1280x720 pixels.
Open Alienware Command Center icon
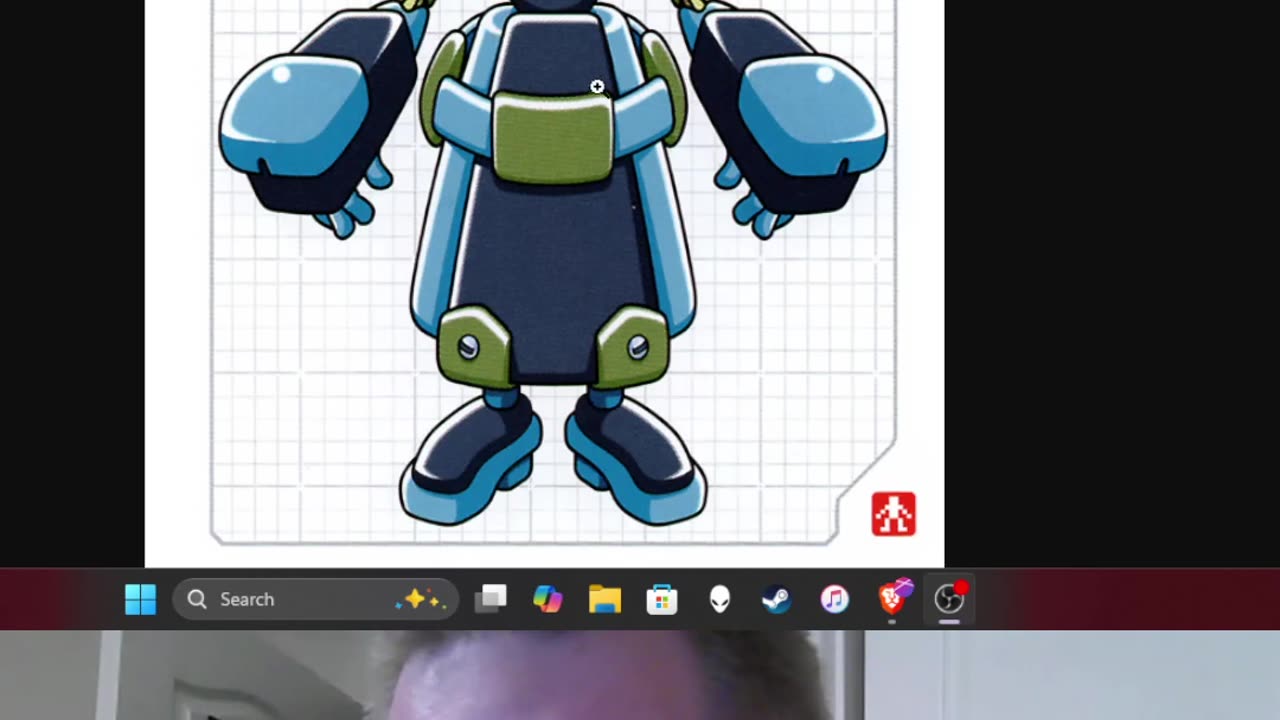(x=720, y=599)
